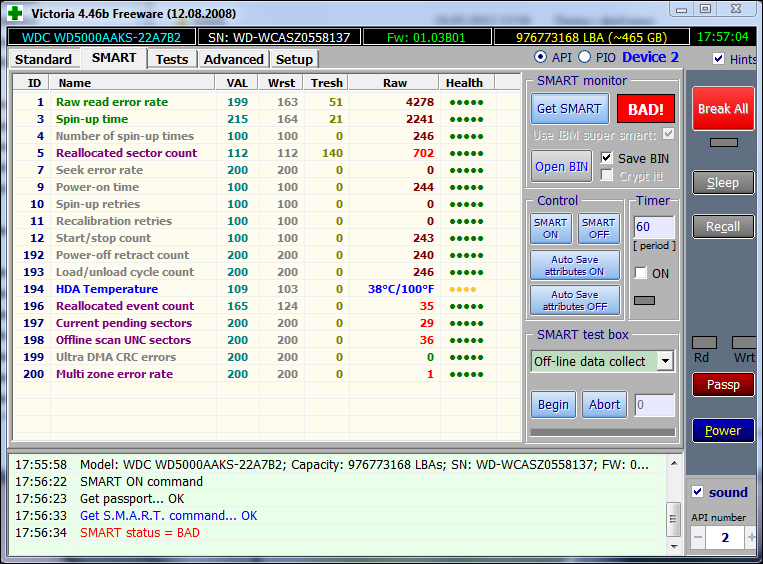Sort table by Raw column header
Image resolution: width=763 pixels, height=564 pixels.
point(395,83)
